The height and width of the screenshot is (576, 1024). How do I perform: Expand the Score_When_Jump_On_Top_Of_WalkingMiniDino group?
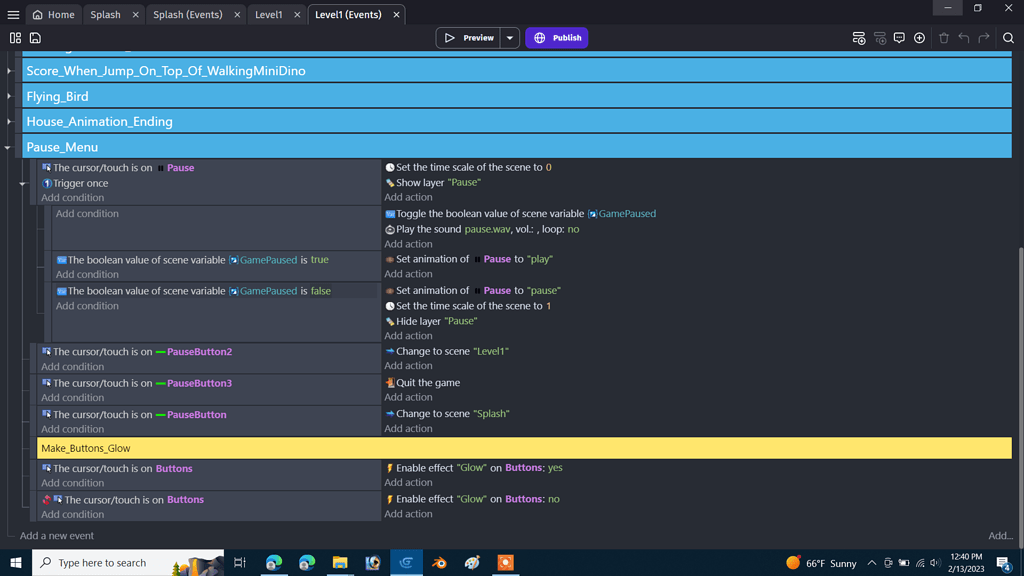(9, 71)
